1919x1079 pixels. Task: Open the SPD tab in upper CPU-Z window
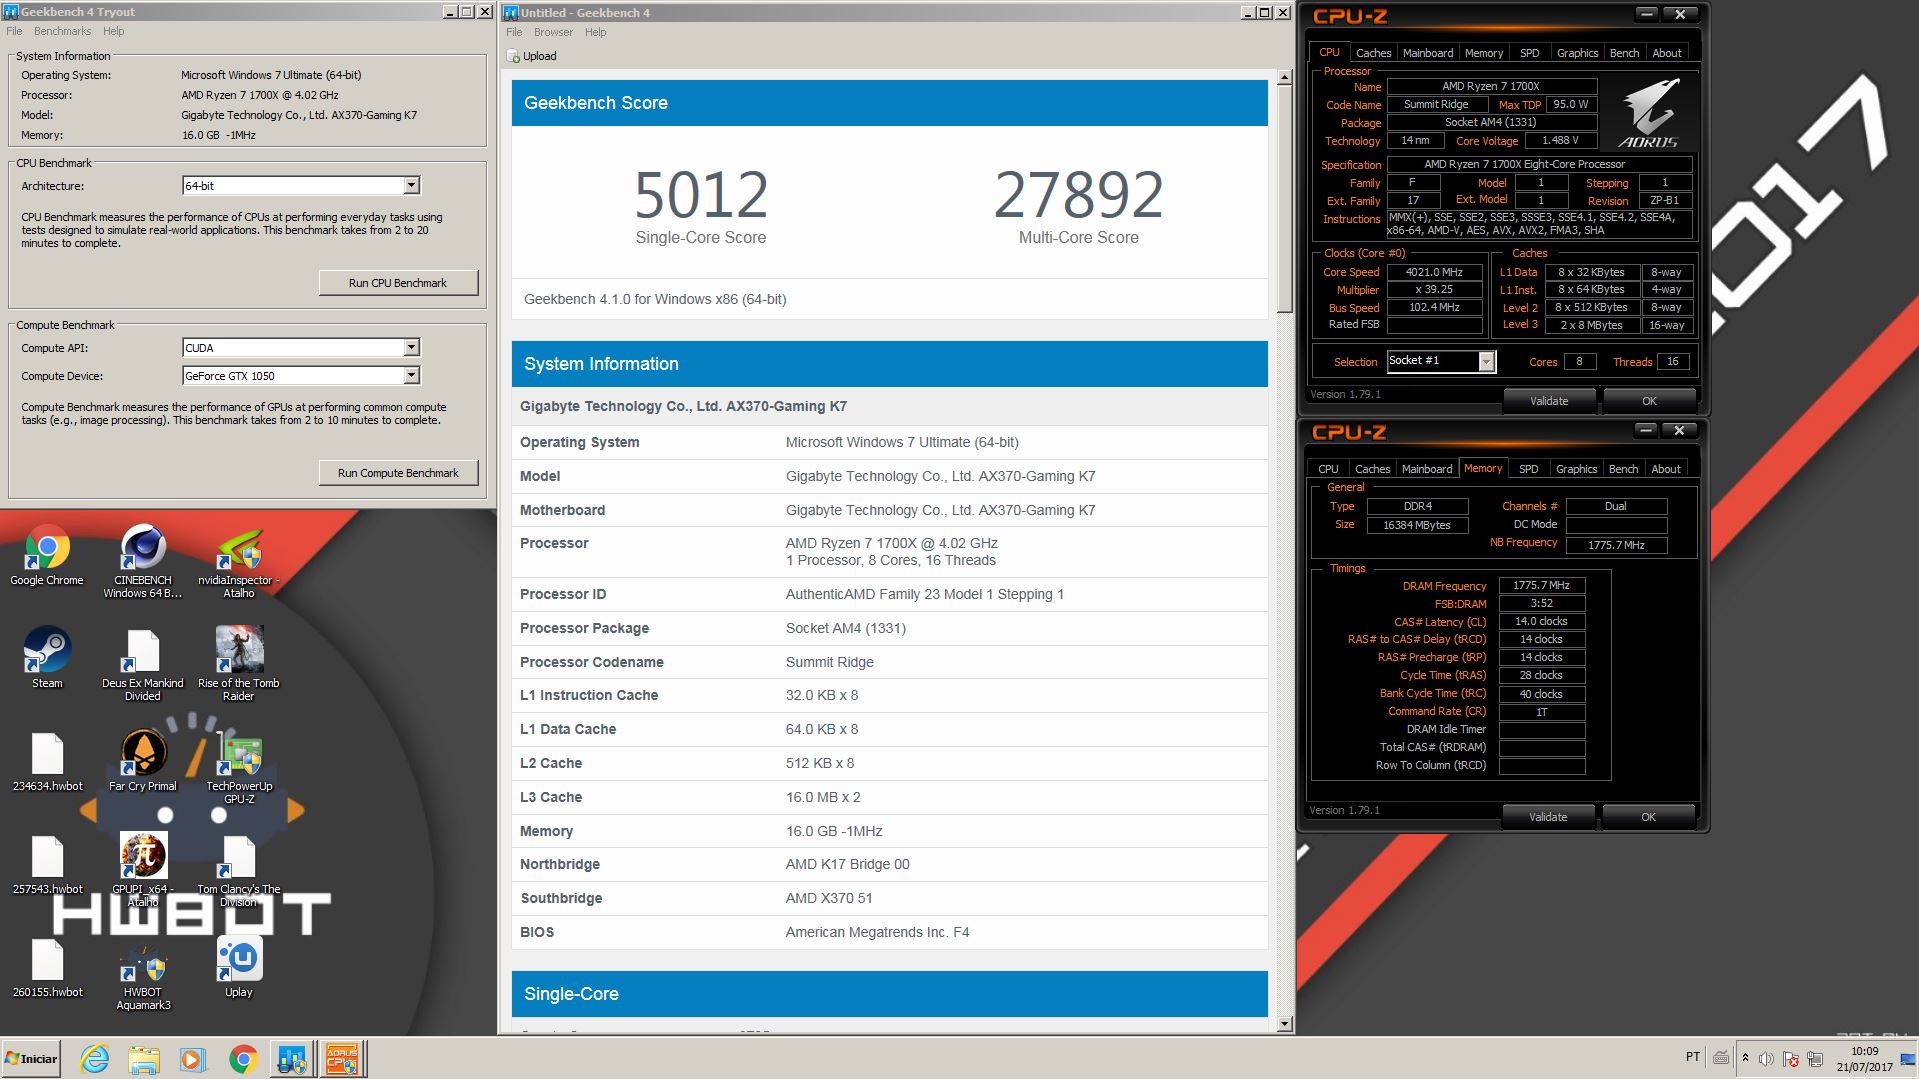(1530, 53)
